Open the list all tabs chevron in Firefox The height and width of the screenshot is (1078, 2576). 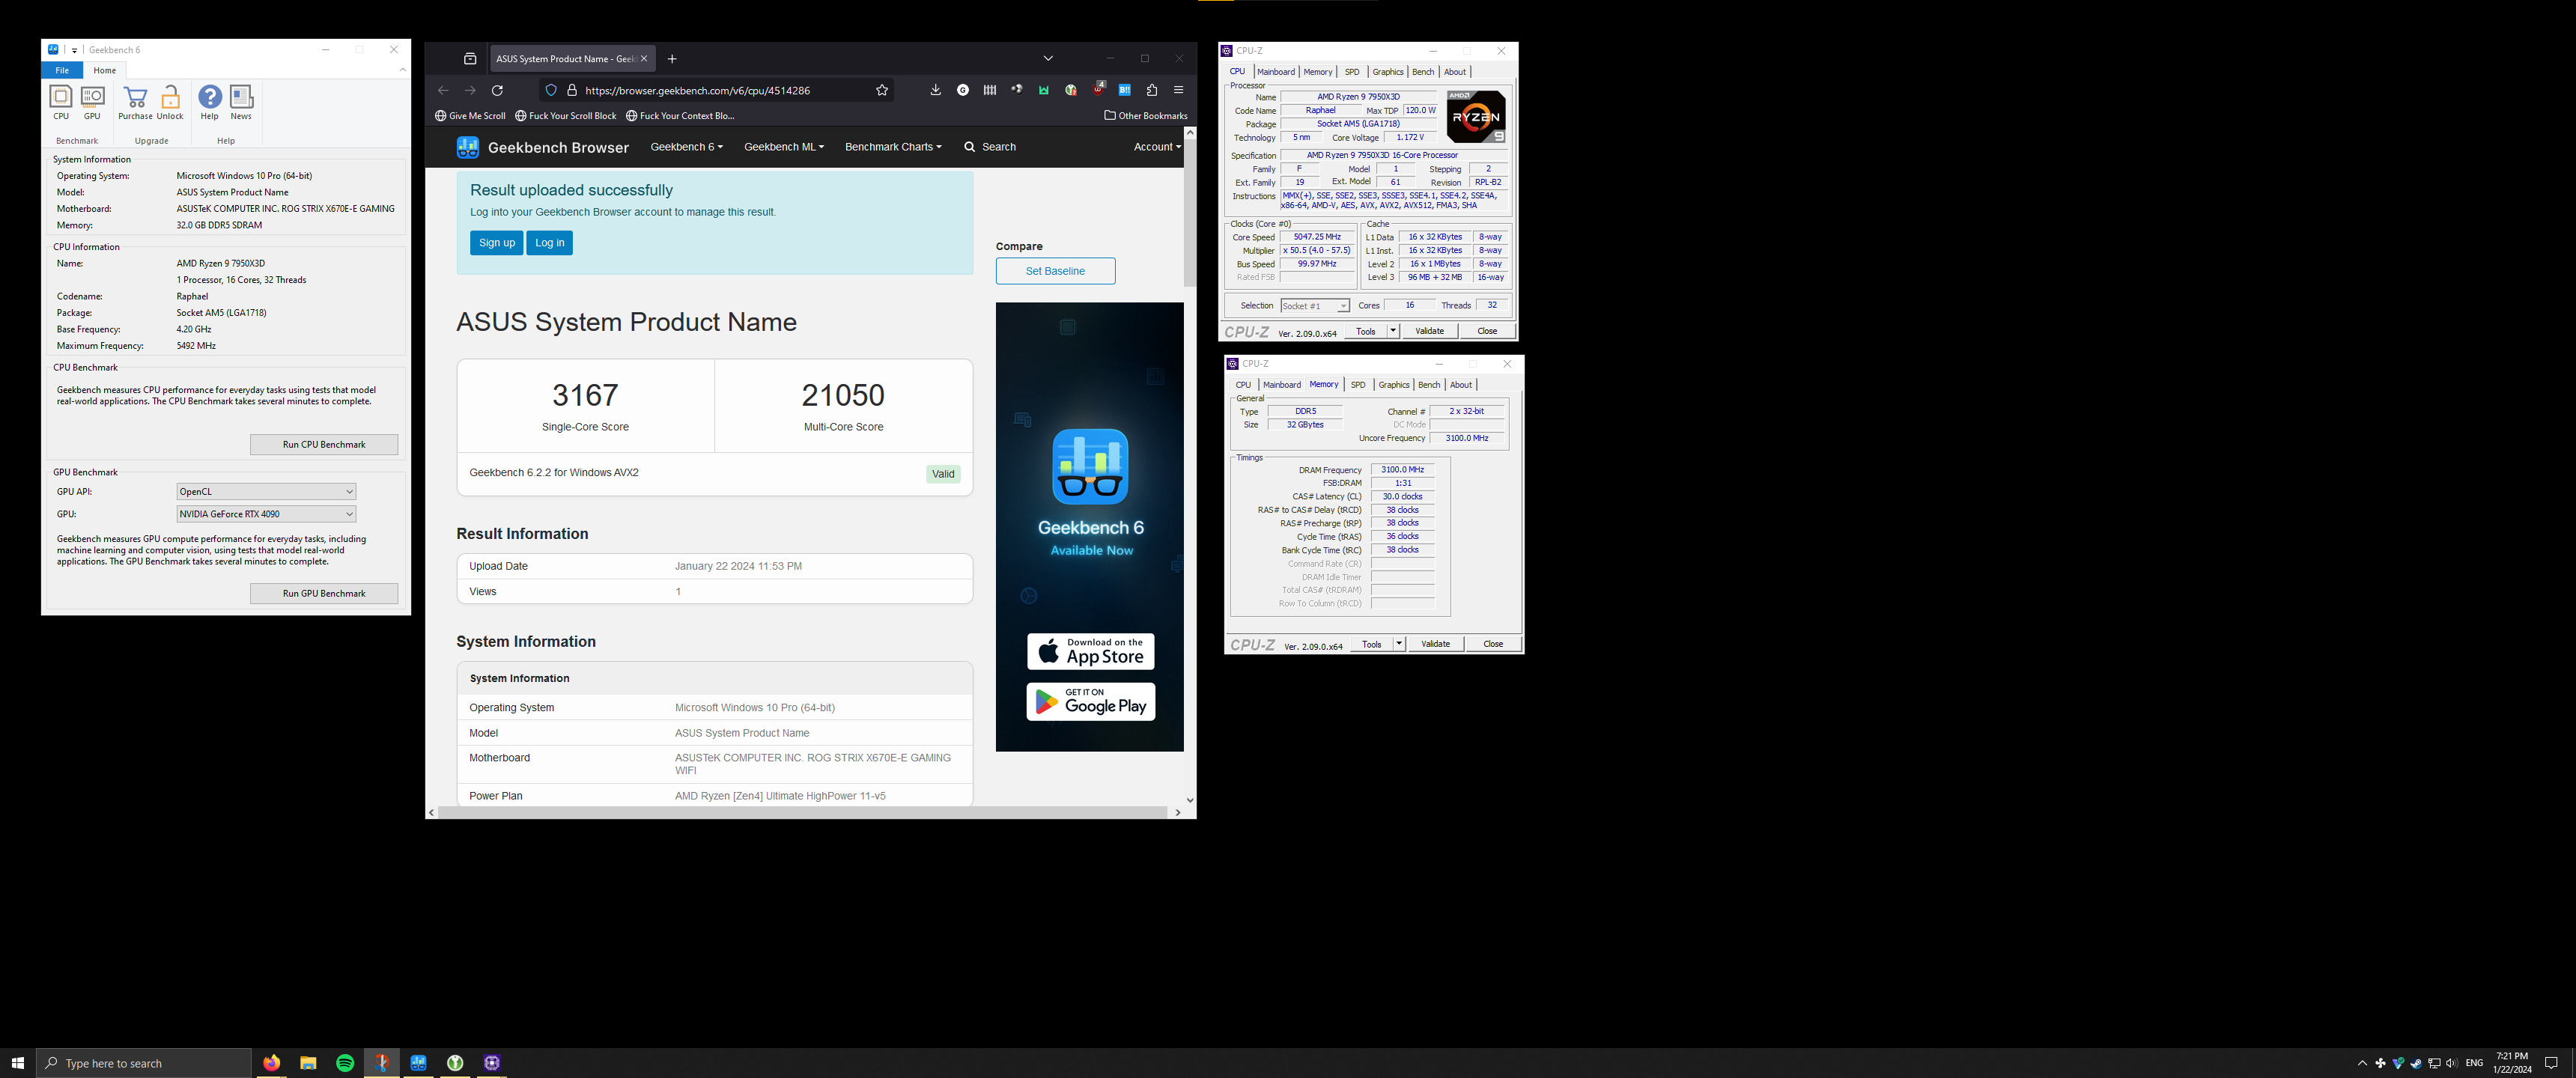[x=1048, y=59]
